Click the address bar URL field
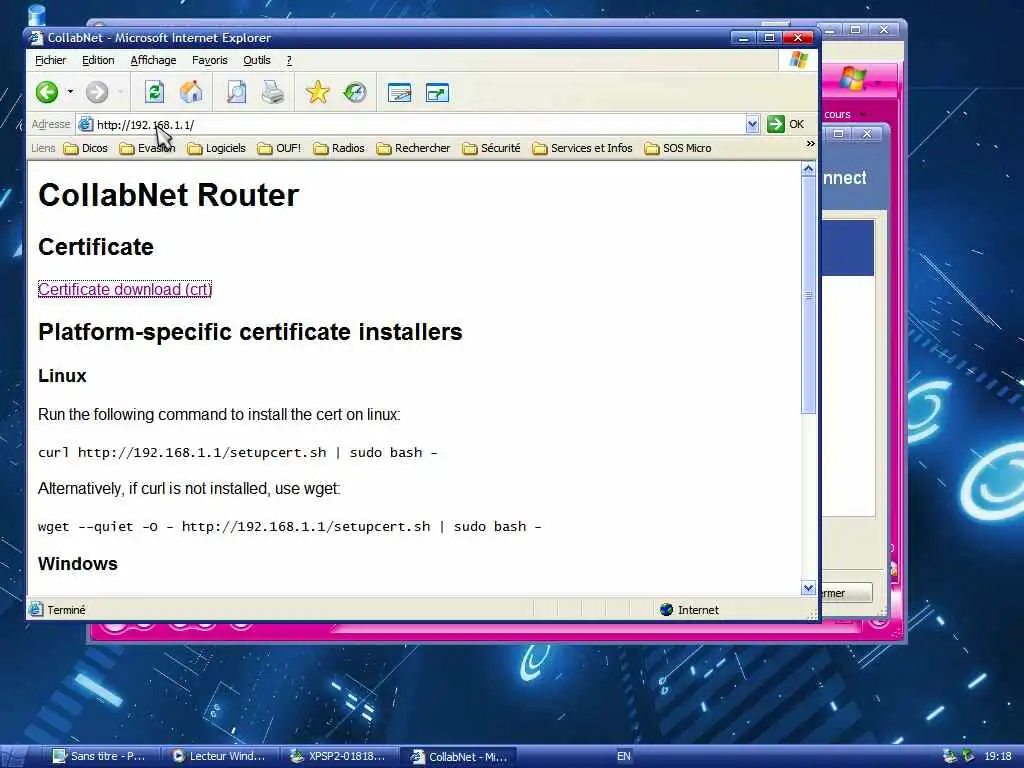This screenshot has width=1024, height=768. click(x=418, y=124)
